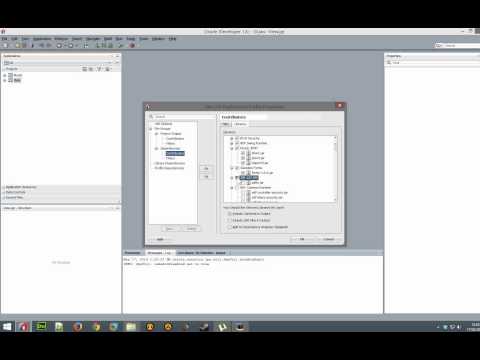Collapse the ADF Common Runtime library node
480x360 pixels.
tap(232, 188)
